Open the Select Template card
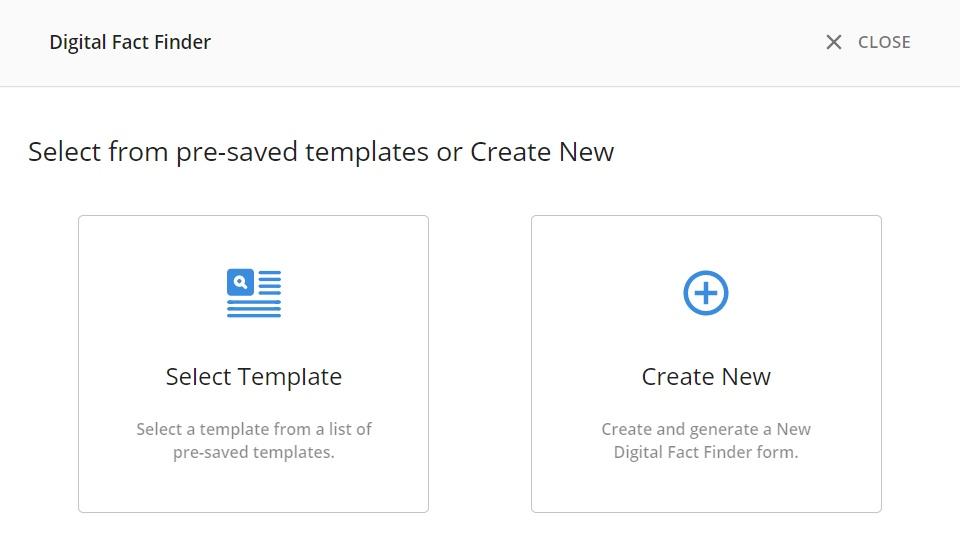The image size is (960, 551). click(x=253, y=364)
